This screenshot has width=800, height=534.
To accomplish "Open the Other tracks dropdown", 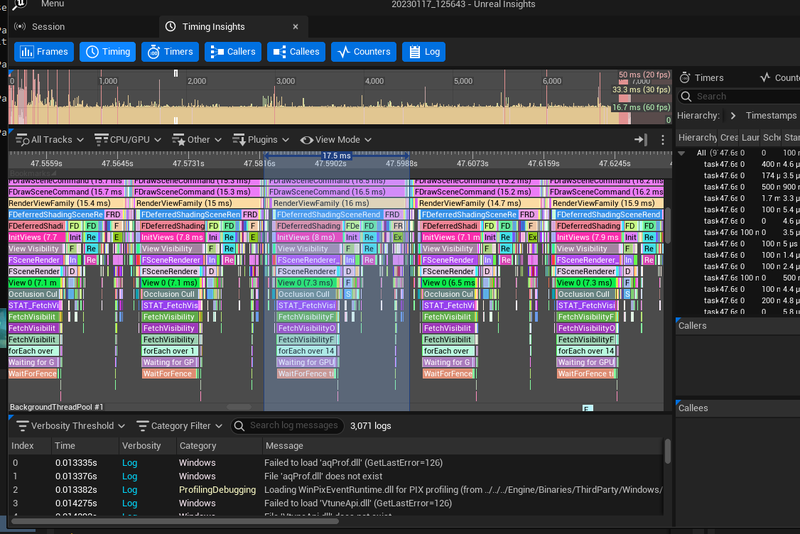I will click(197, 140).
